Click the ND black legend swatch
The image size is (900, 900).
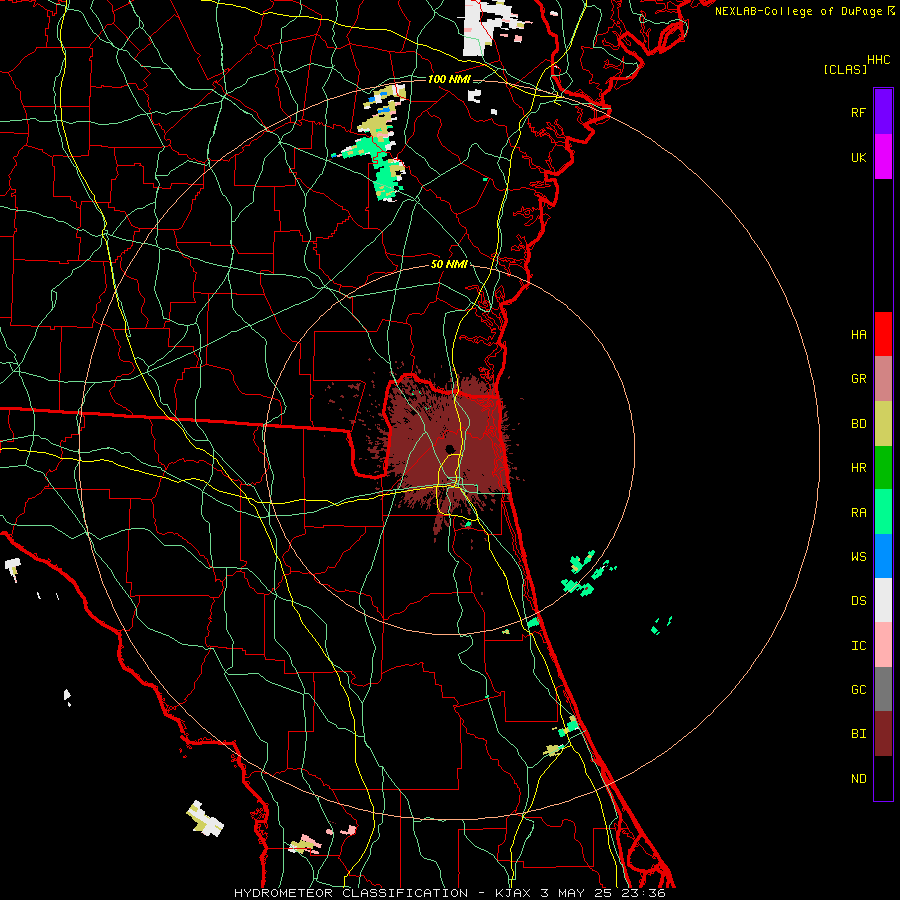883,778
